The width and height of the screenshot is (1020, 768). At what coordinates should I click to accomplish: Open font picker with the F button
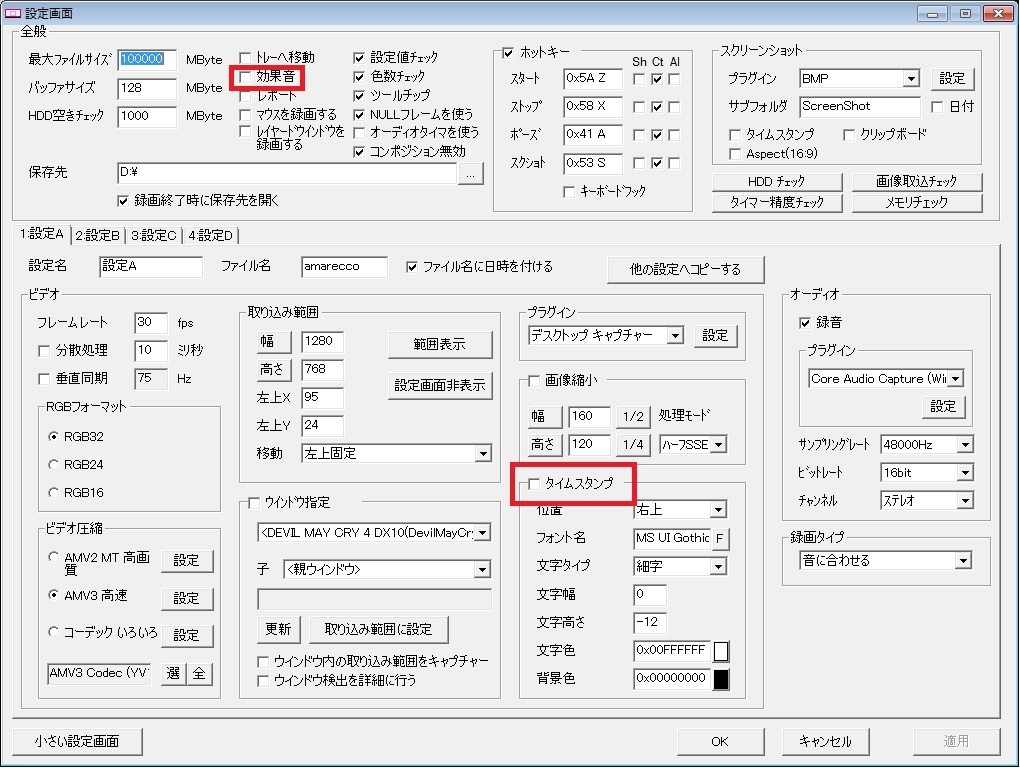click(720, 539)
